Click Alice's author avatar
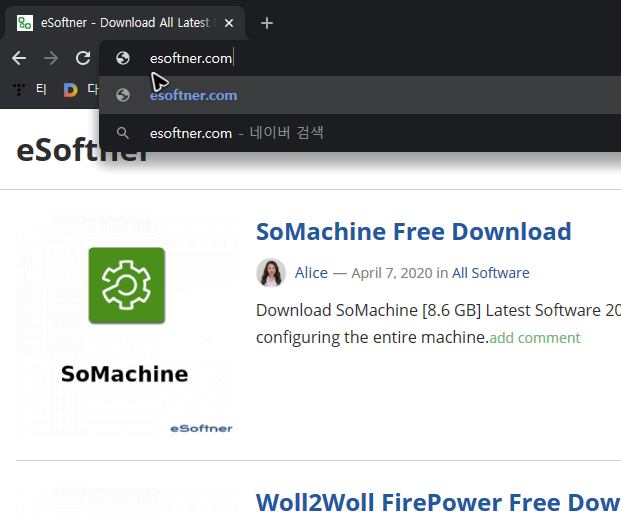 271,273
